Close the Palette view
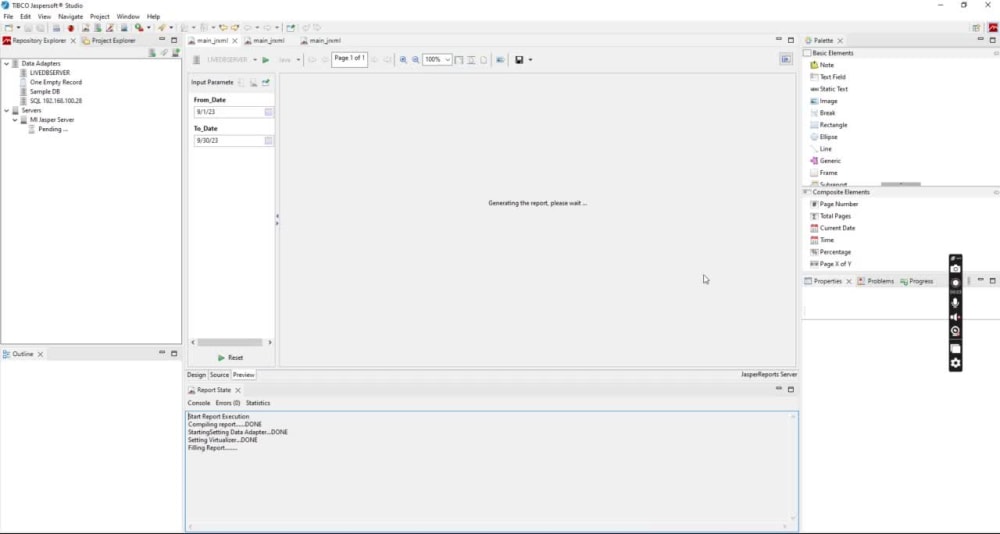This screenshot has height=534, width=1000. pos(840,41)
